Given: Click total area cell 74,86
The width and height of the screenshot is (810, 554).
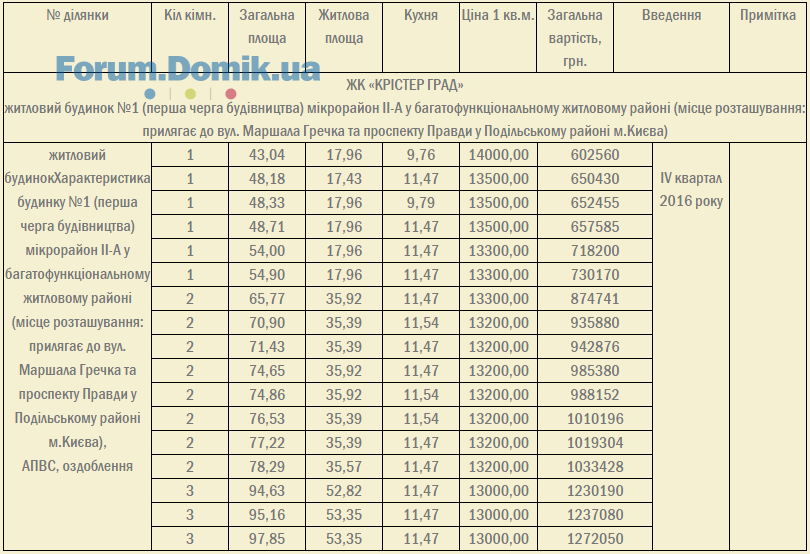Looking at the screenshot, I should point(267,395).
